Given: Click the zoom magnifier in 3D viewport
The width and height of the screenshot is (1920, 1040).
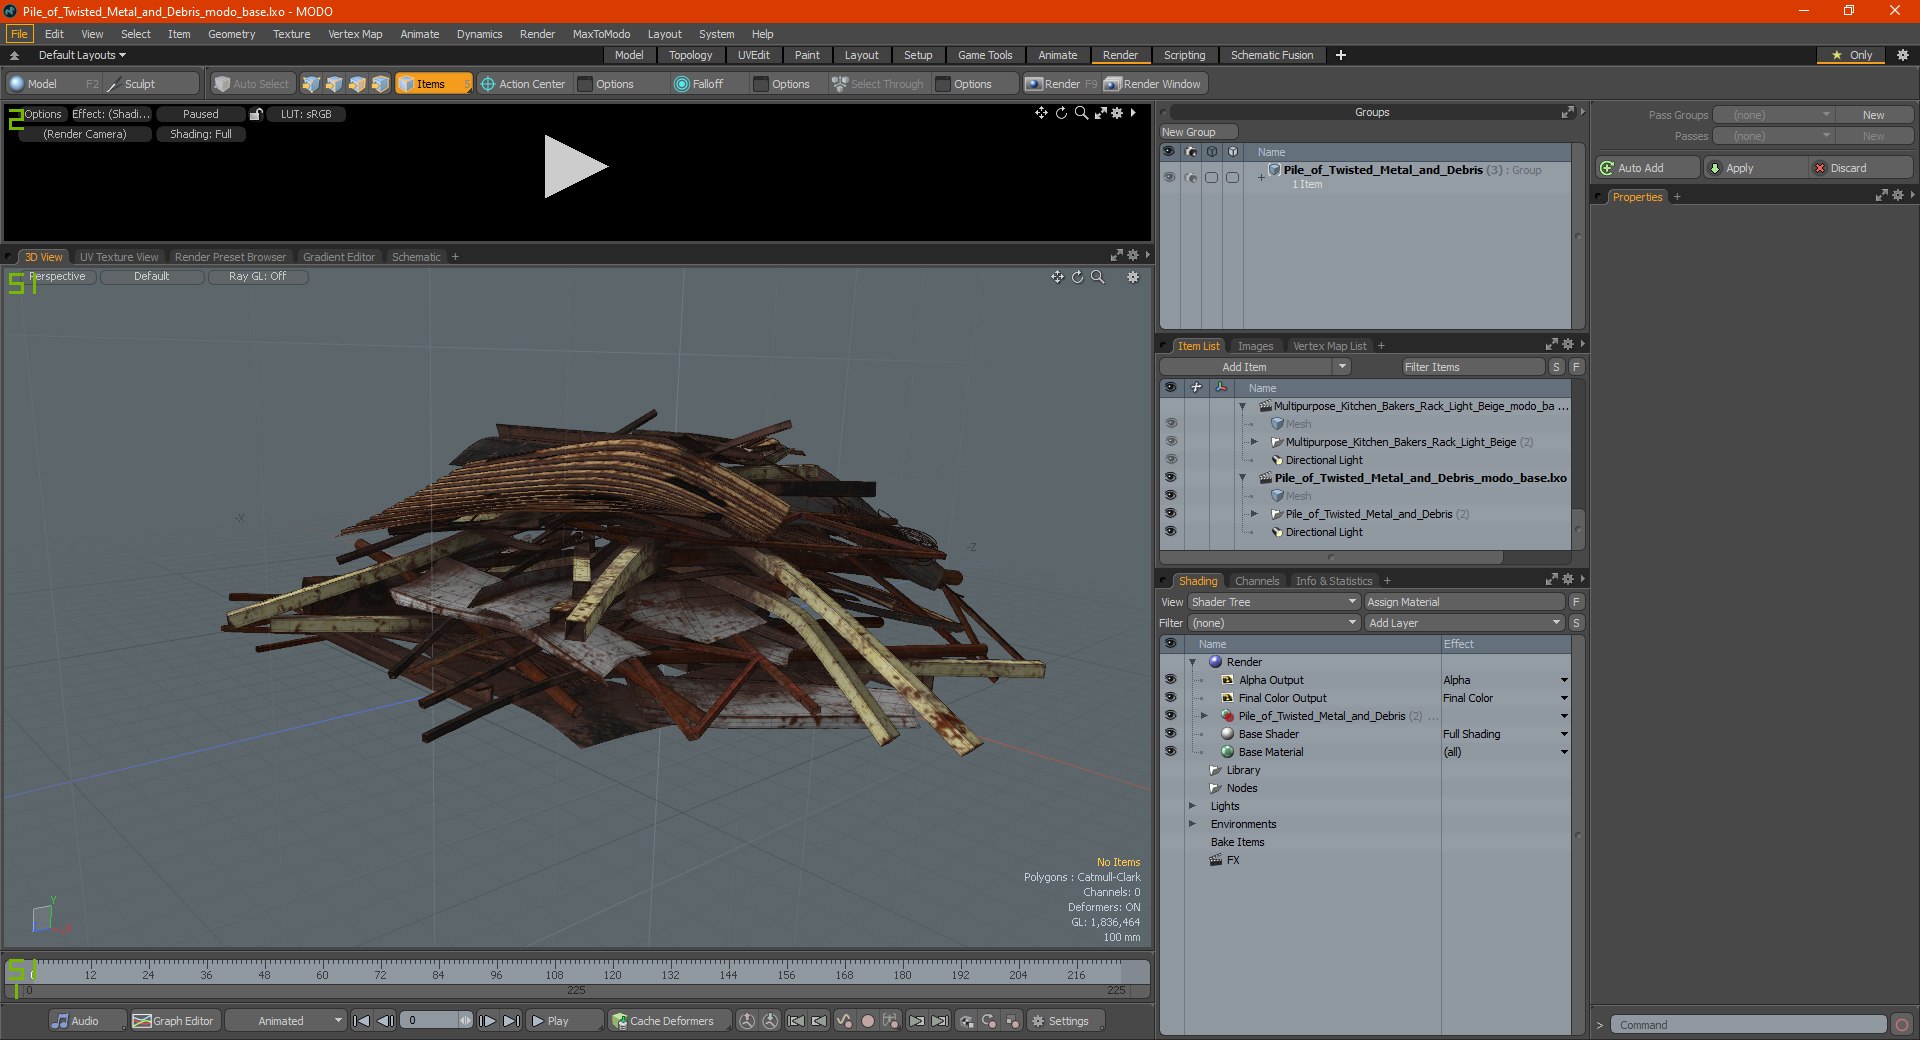Looking at the screenshot, I should pyautogui.click(x=1098, y=277).
